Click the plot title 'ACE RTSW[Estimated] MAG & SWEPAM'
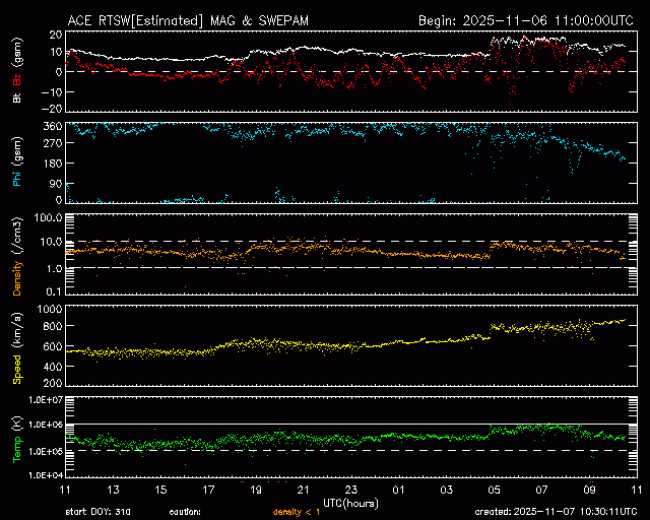 pyautogui.click(x=188, y=21)
